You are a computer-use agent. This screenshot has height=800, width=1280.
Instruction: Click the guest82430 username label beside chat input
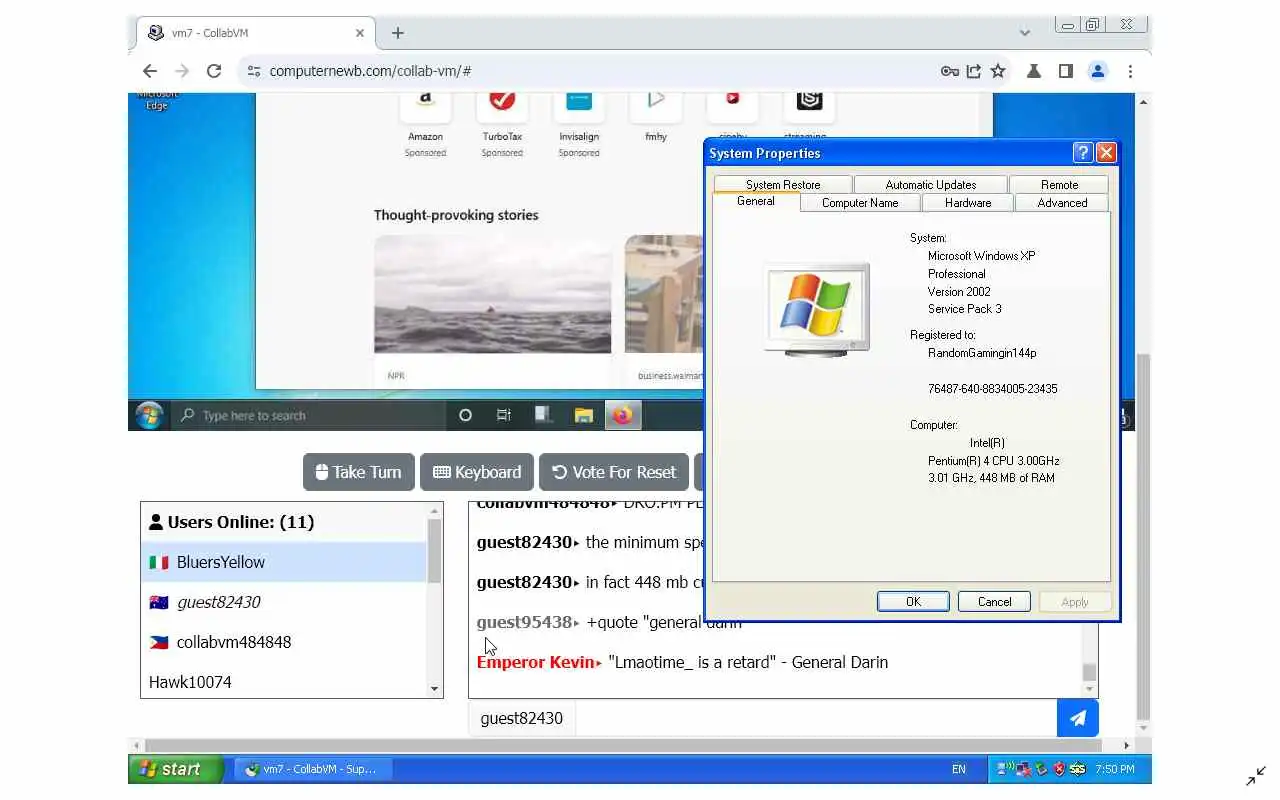click(522, 718)
